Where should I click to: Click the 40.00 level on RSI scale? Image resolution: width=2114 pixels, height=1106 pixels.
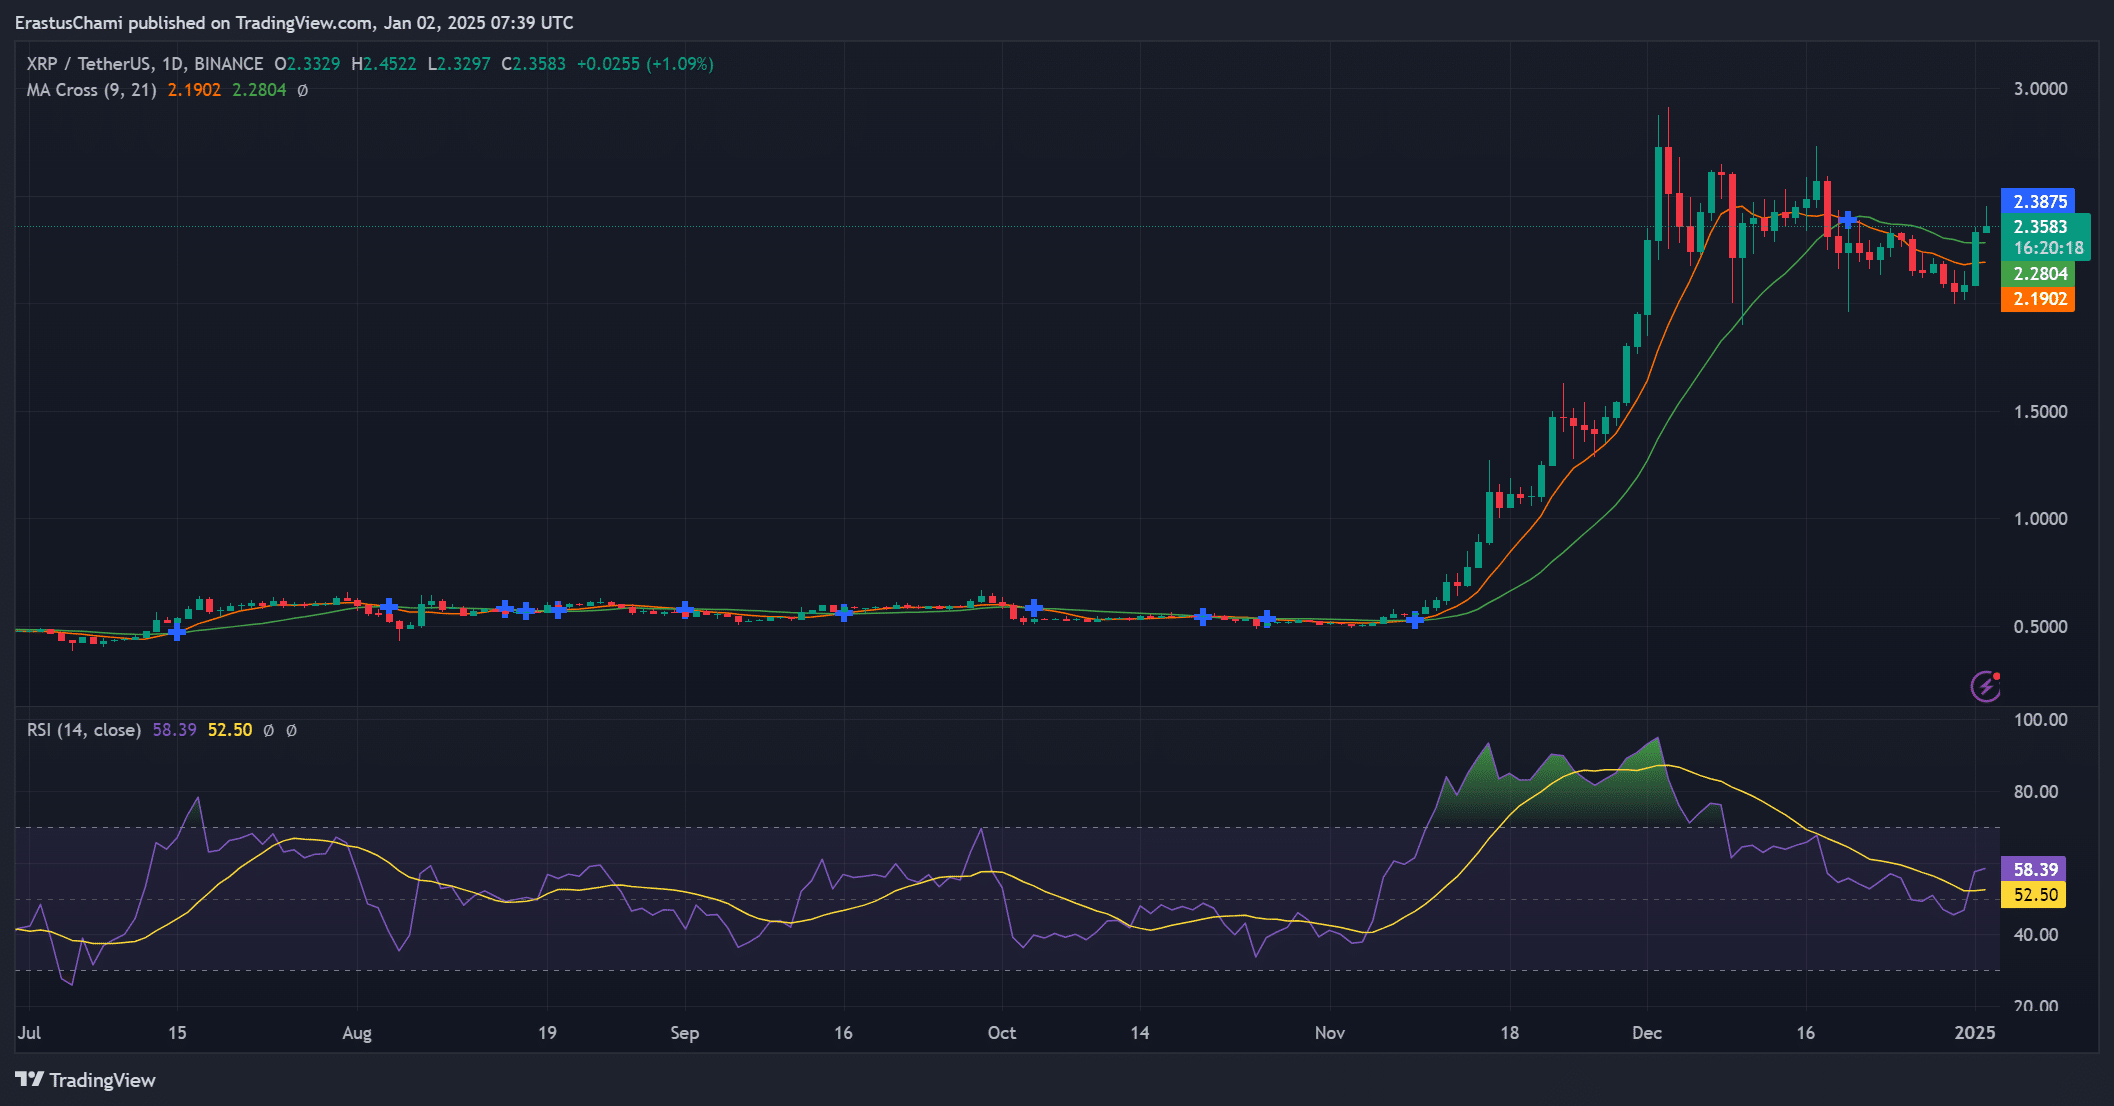click(x=2036, y=935)
